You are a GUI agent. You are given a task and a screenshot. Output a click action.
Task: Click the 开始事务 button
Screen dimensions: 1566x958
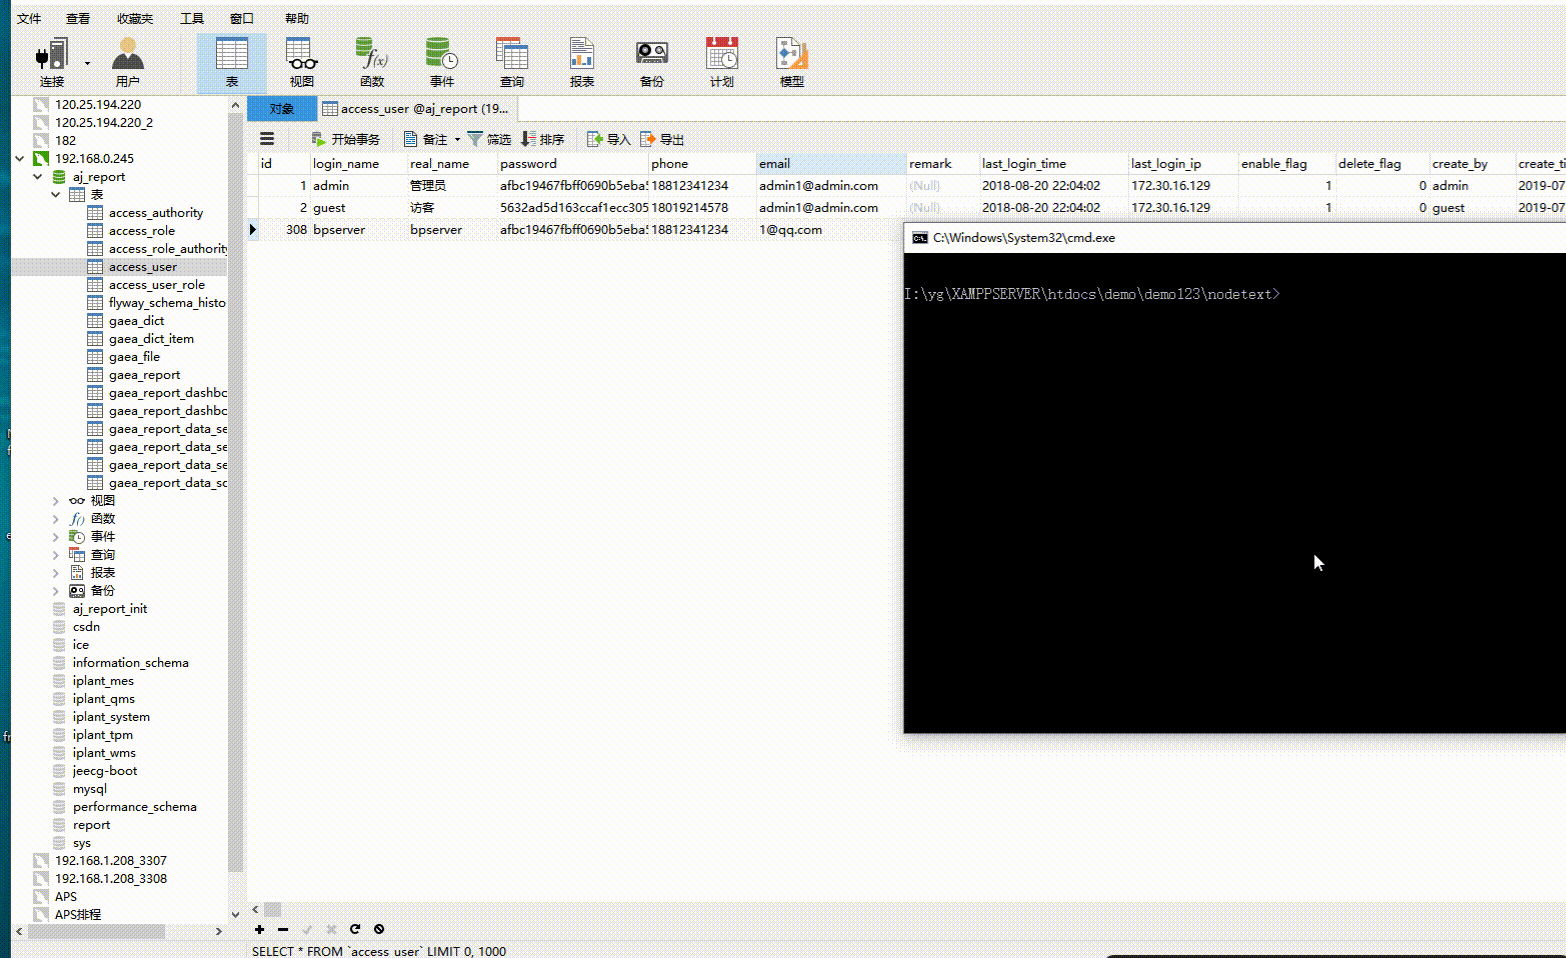(x=345, y=139)
